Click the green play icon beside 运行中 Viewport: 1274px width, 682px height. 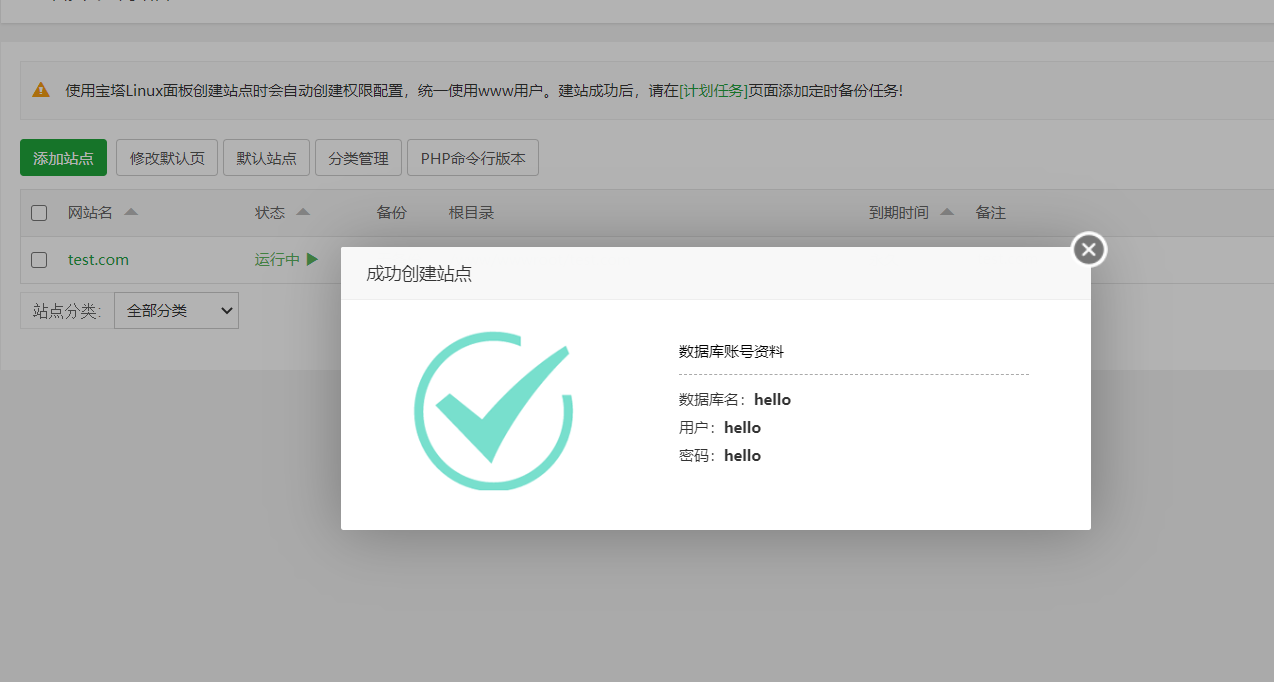coord(312,260)
